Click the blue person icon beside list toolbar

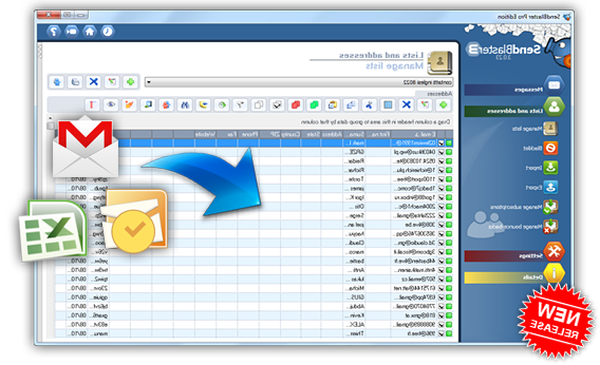click(x=57, y=82)
